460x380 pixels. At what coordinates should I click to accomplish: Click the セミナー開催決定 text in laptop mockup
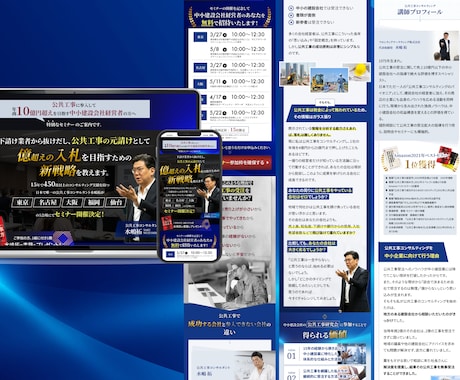click(79, 214)
